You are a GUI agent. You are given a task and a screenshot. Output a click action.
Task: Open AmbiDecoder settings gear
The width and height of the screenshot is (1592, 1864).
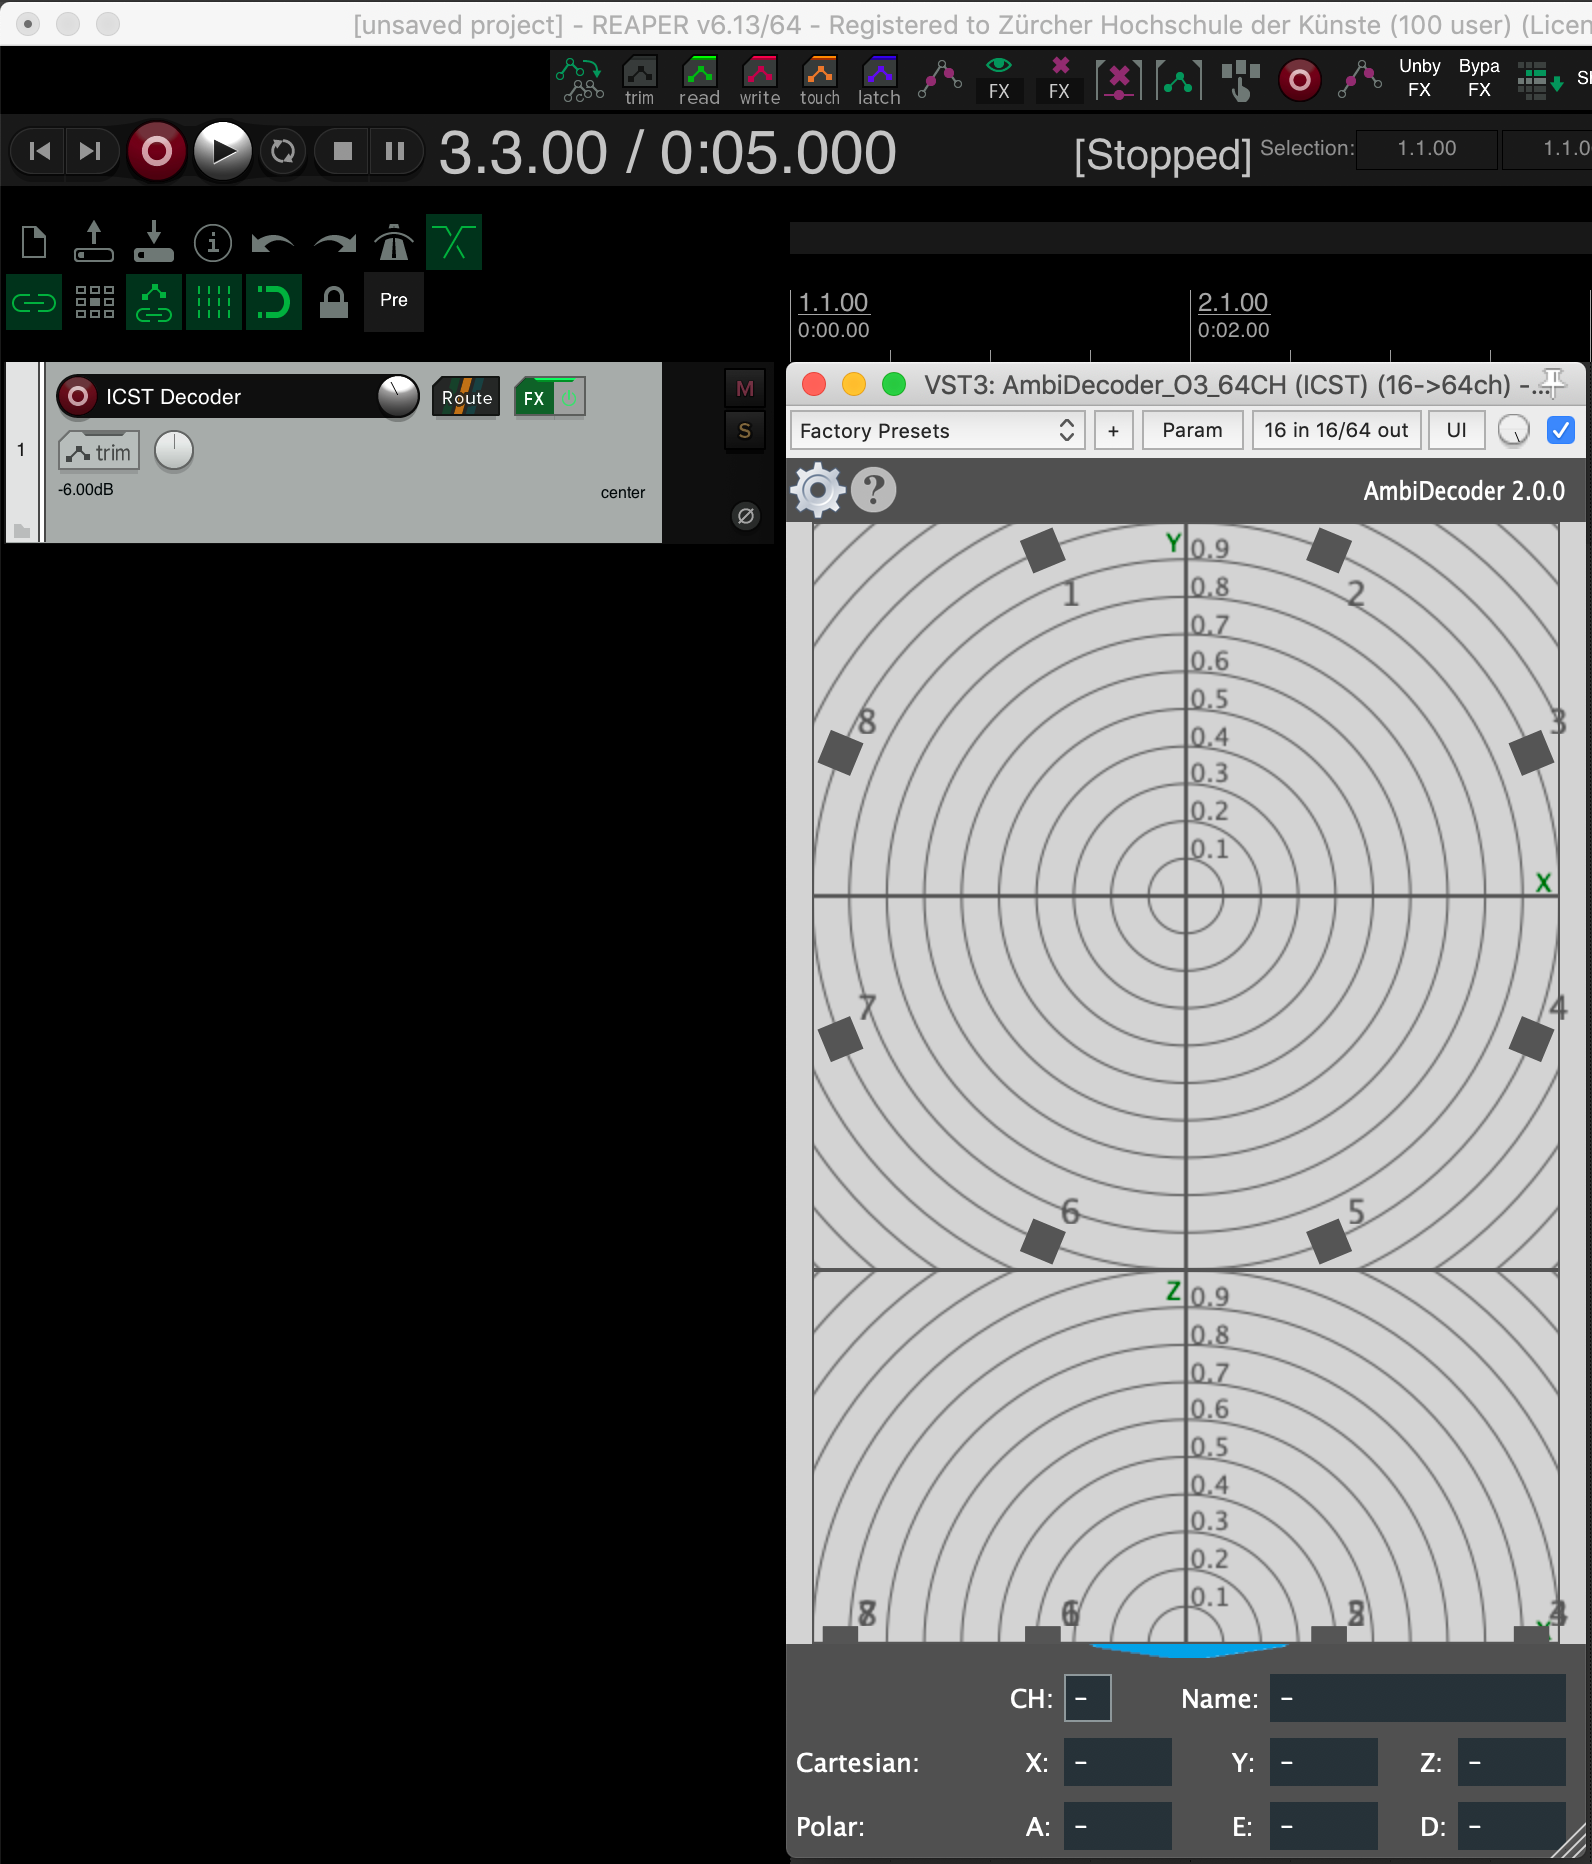(x=818, y=490)
